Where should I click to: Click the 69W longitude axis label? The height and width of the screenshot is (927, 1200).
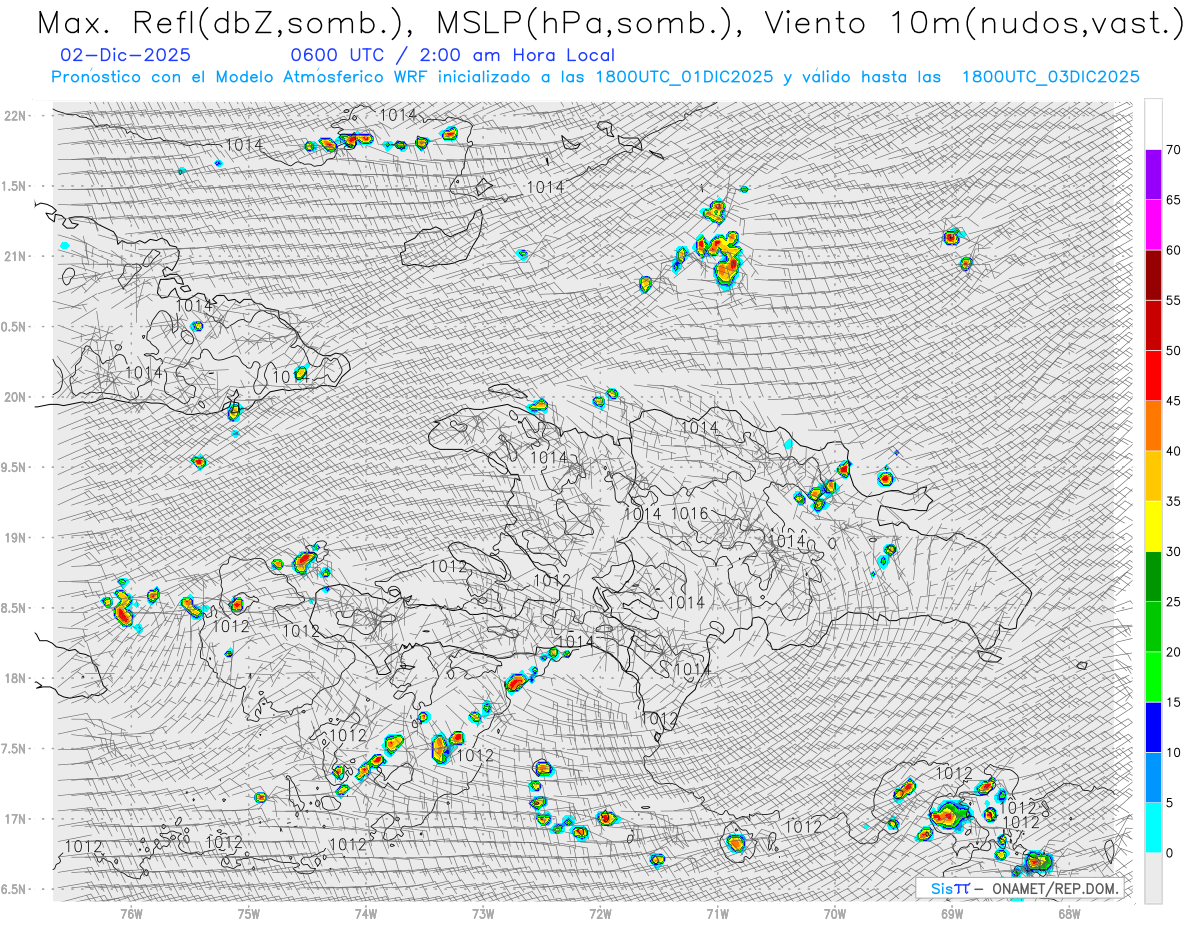click(x=952, y=913)
